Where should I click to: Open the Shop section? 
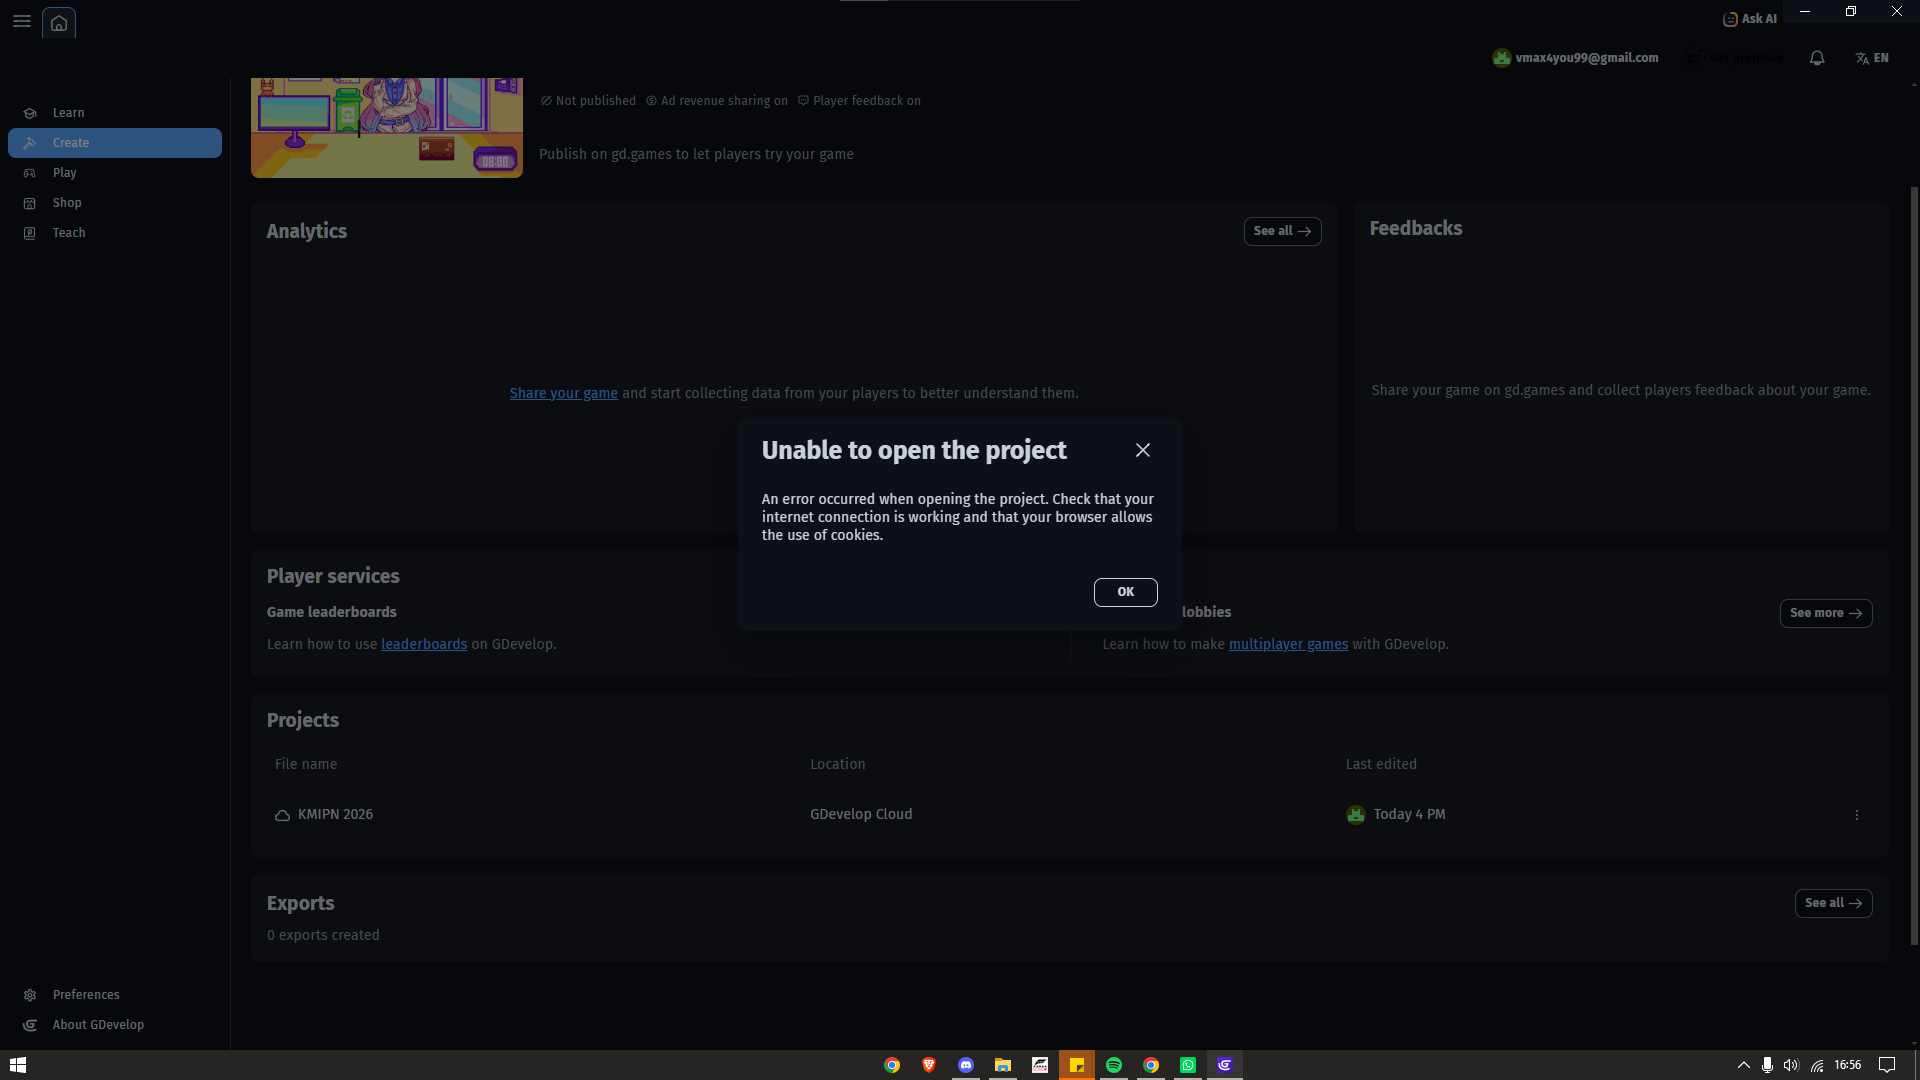tap(115, 203)
